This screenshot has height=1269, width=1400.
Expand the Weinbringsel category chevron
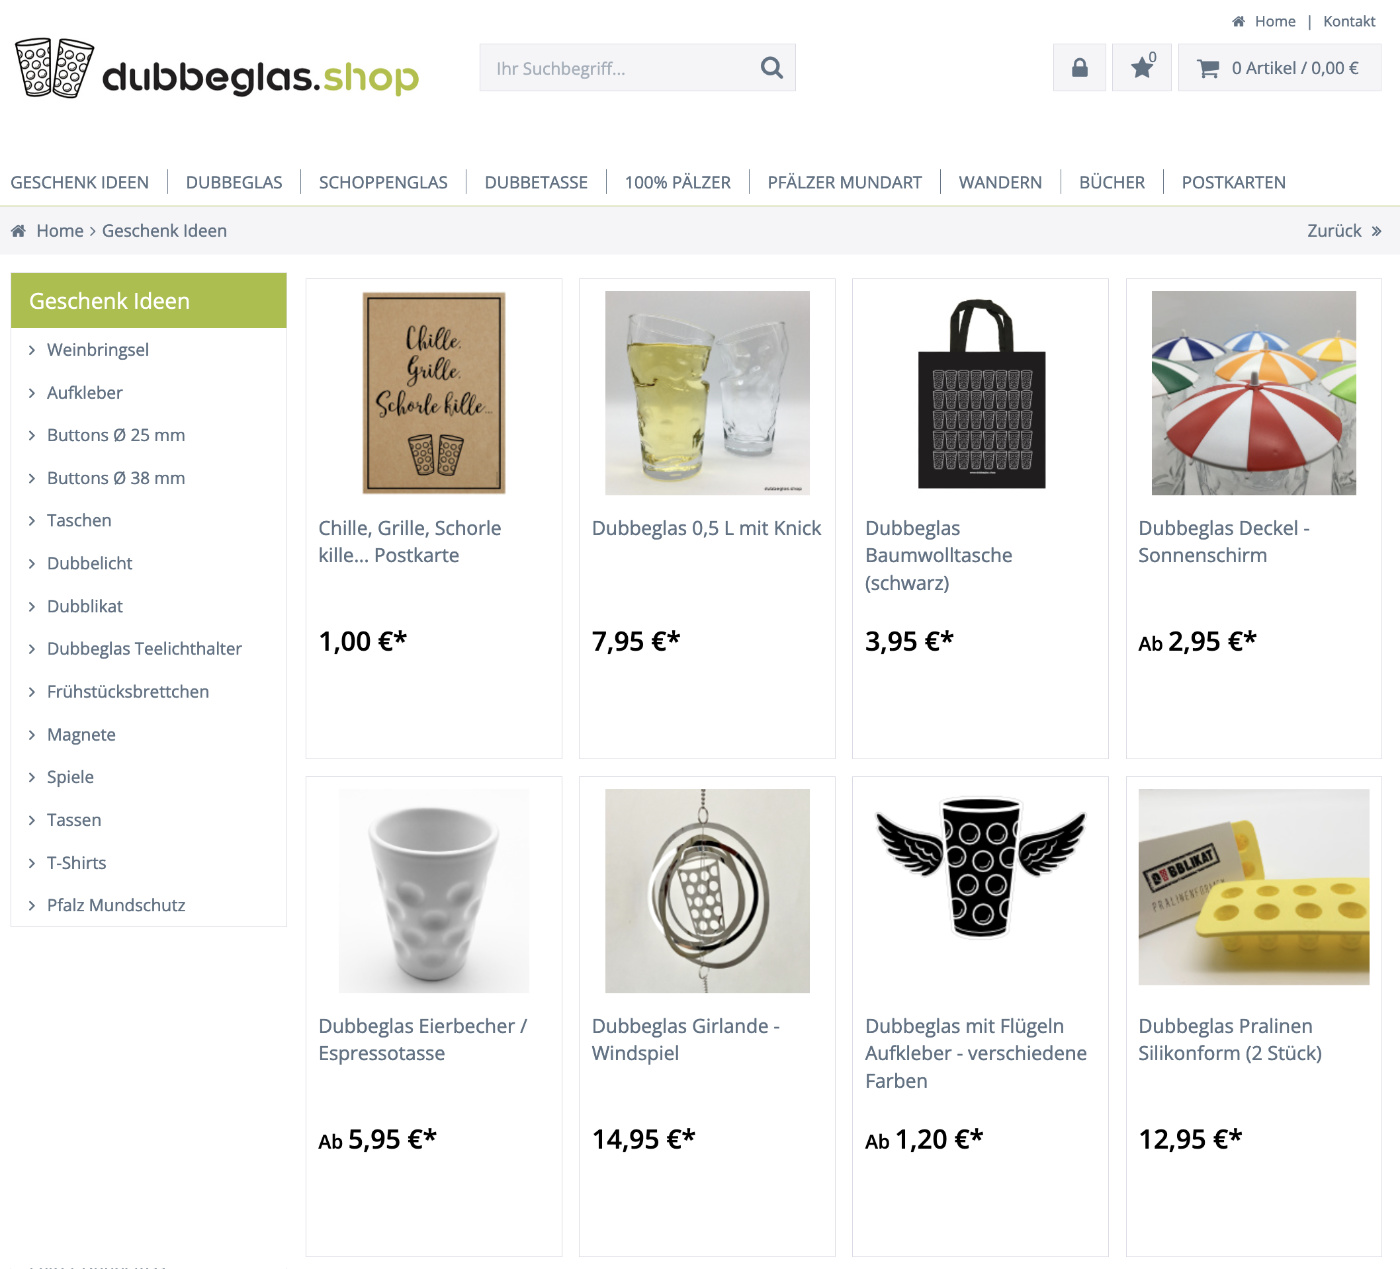[x=32, y=350]
